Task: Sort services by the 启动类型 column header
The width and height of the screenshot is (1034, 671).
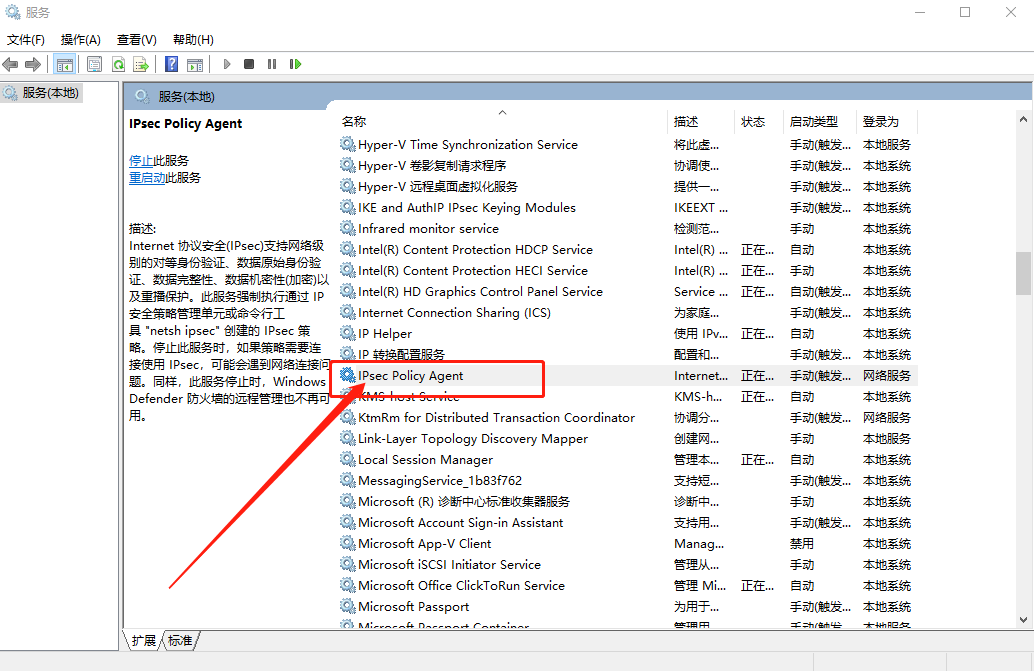Action: tap(813, 122)
